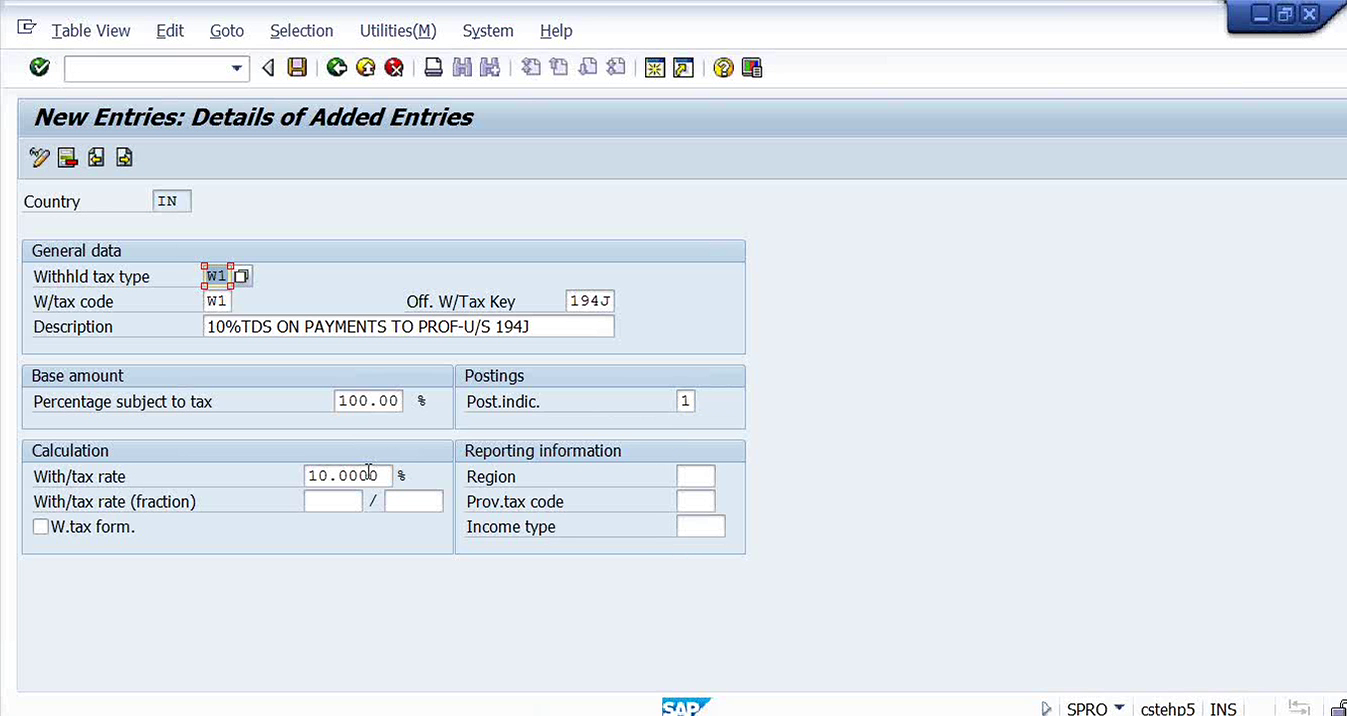Open the window menu icon left of Table View
The height and width of the screenshot is (716, 1347).
[27, 28]
